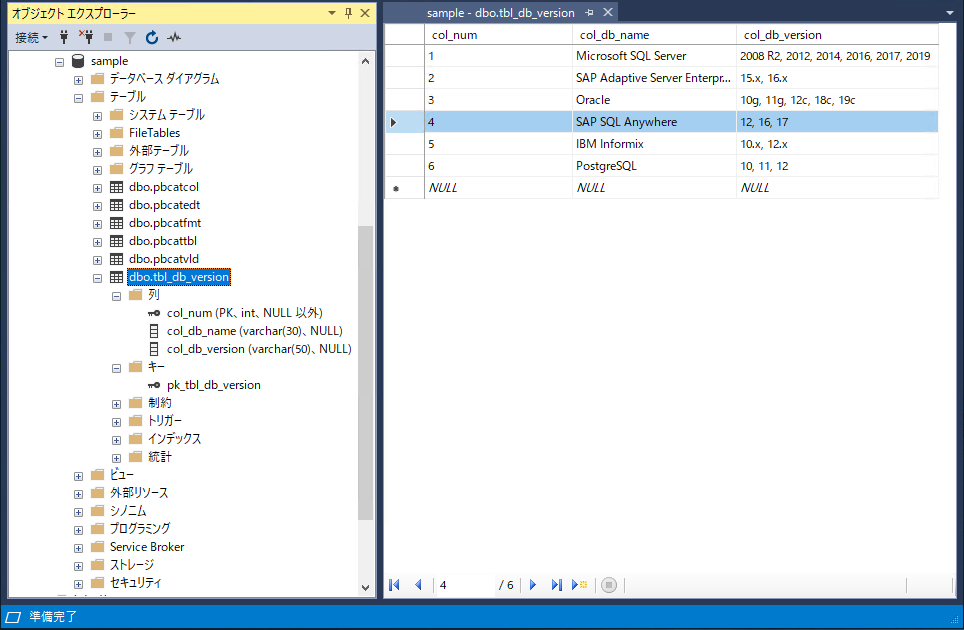
Task: Expand the インデックス folder
Action: tap(116, 439)
